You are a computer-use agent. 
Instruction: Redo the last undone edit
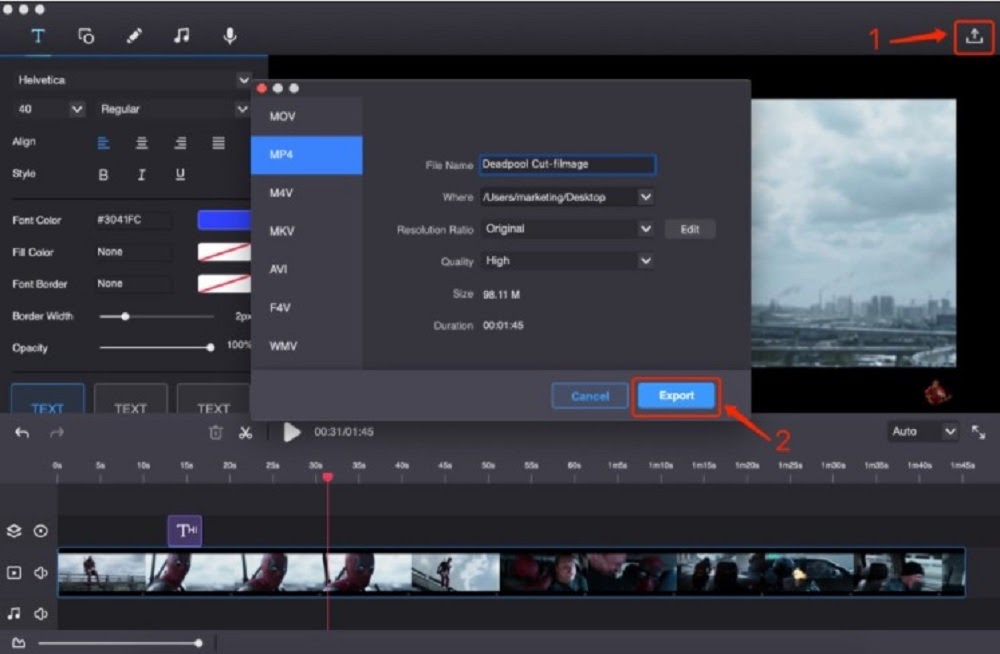(x=57, y=433)
